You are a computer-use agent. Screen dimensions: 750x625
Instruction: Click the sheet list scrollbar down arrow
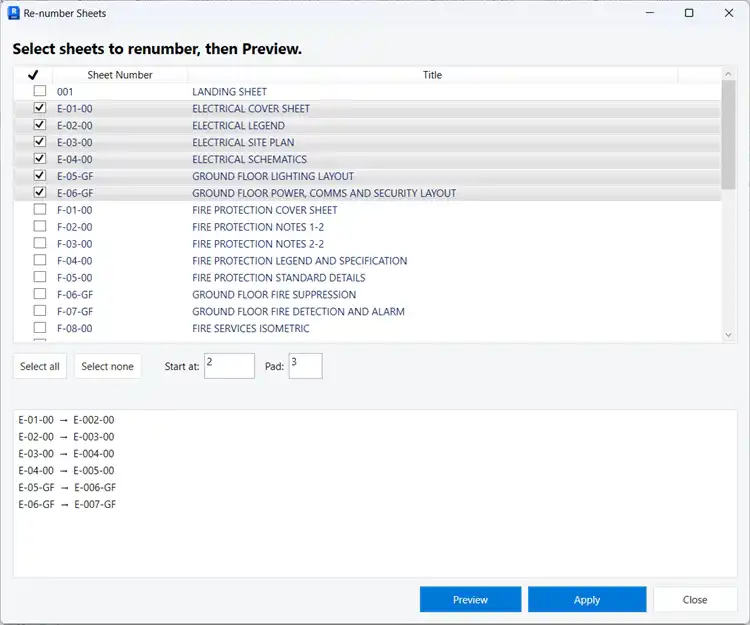[729, 335]
